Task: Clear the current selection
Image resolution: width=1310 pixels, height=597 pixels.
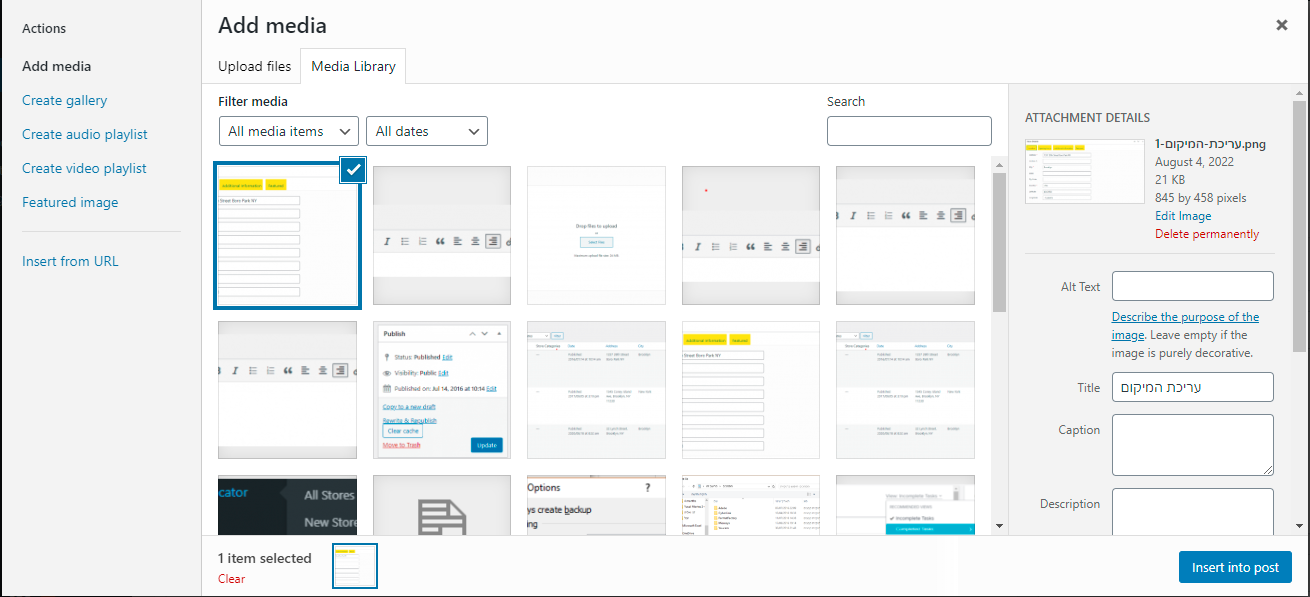Action: pos(231,579)
